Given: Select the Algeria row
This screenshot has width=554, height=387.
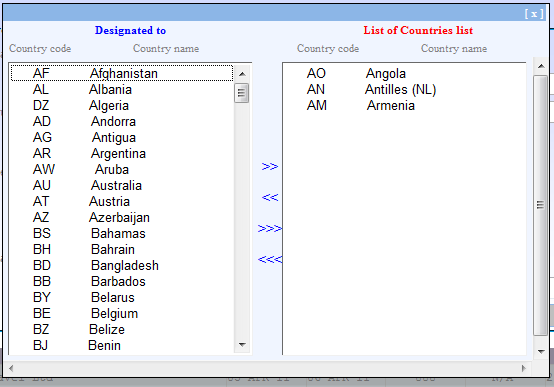Looking at the screenshot, I should 122,105.
